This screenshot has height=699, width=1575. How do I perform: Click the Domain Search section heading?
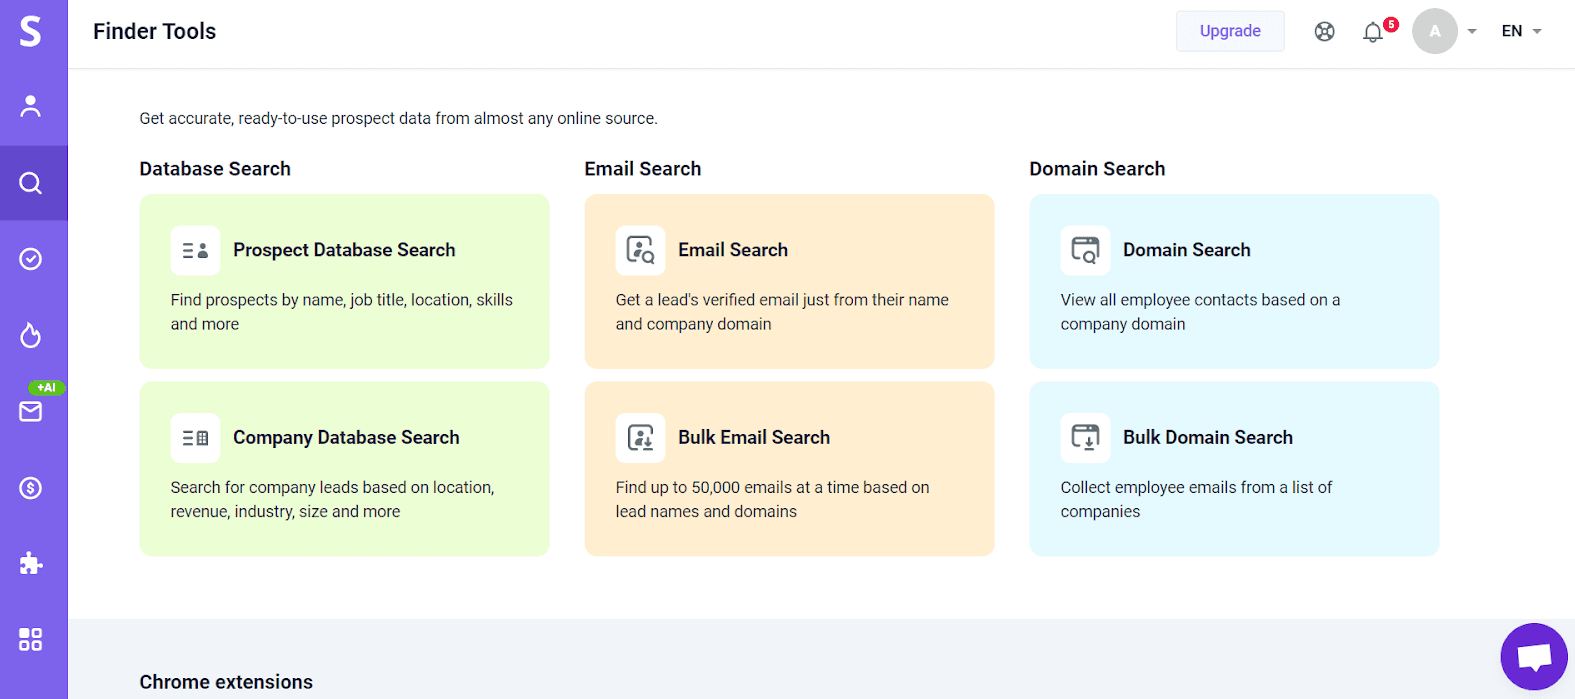1097,169
